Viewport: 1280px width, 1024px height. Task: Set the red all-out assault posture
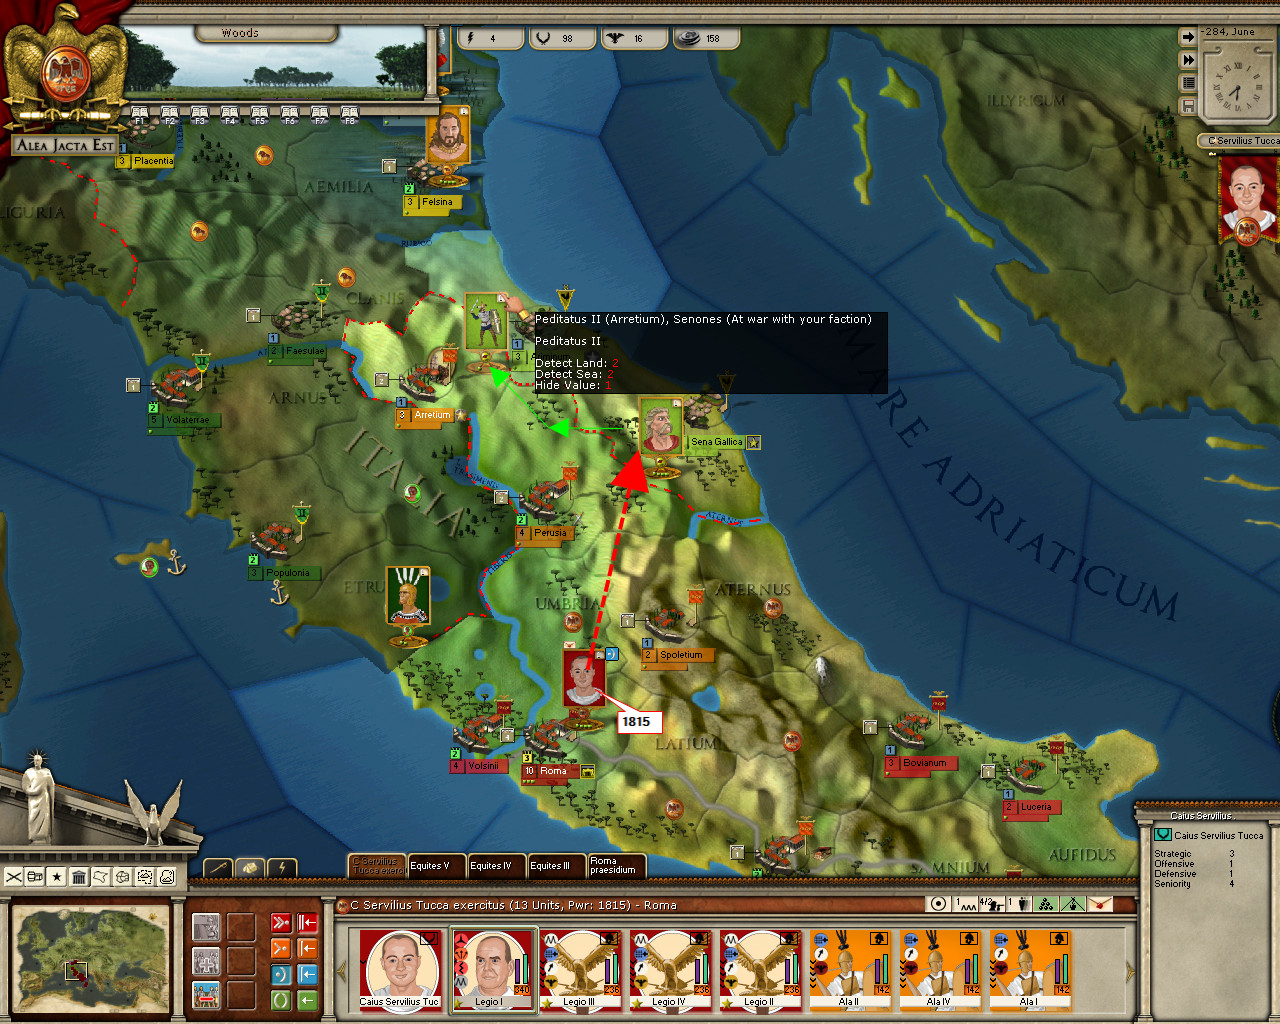(281, 922)
